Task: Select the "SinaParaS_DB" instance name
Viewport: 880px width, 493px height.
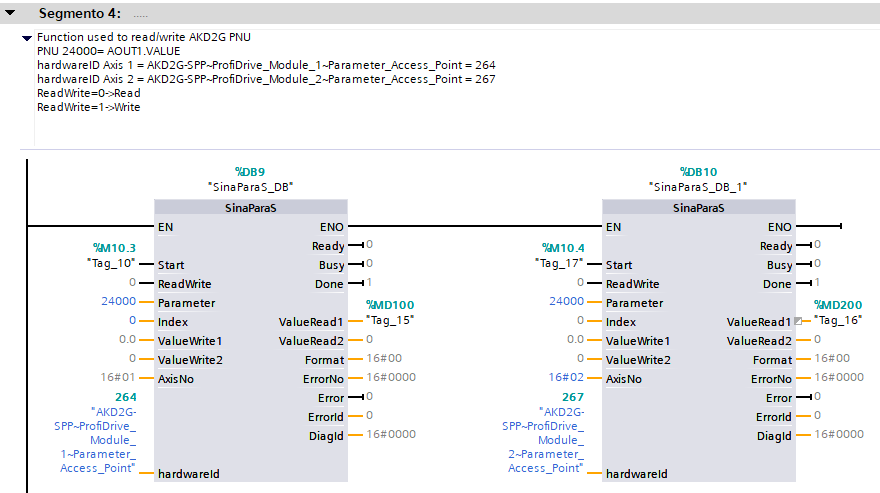Action: (250, 186)
